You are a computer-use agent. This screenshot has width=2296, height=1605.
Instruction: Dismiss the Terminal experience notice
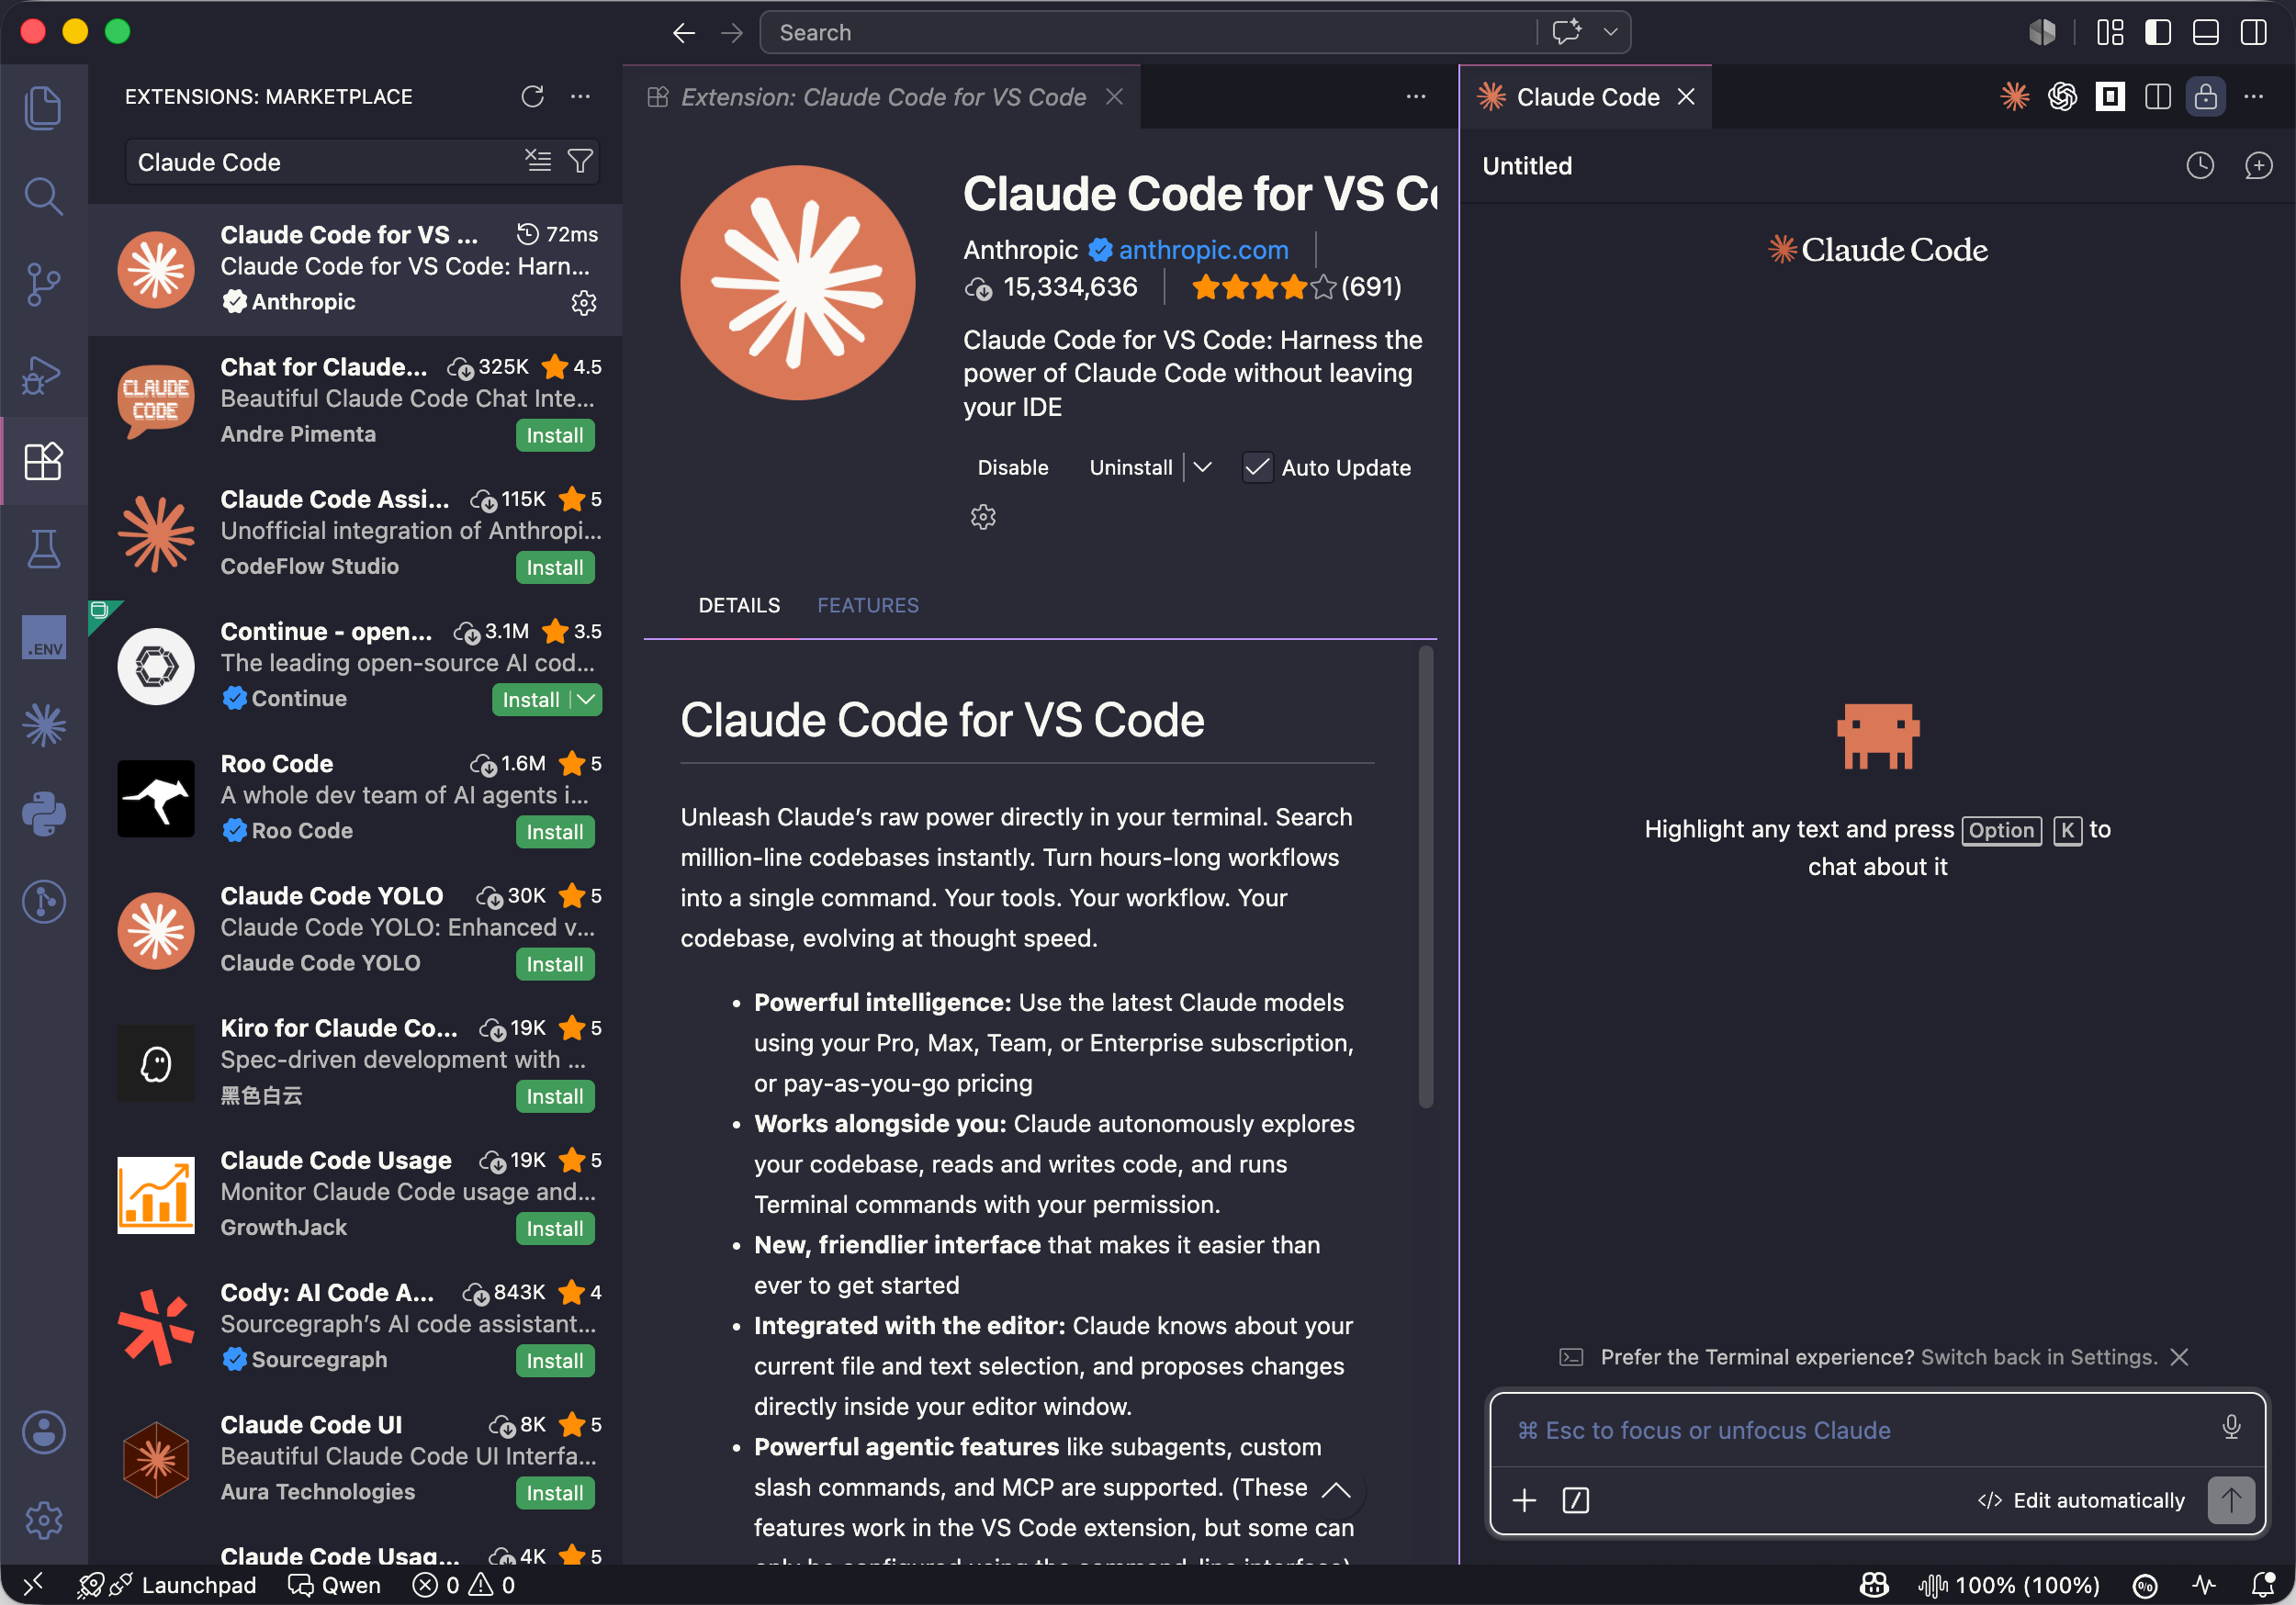(2180, 1357)
